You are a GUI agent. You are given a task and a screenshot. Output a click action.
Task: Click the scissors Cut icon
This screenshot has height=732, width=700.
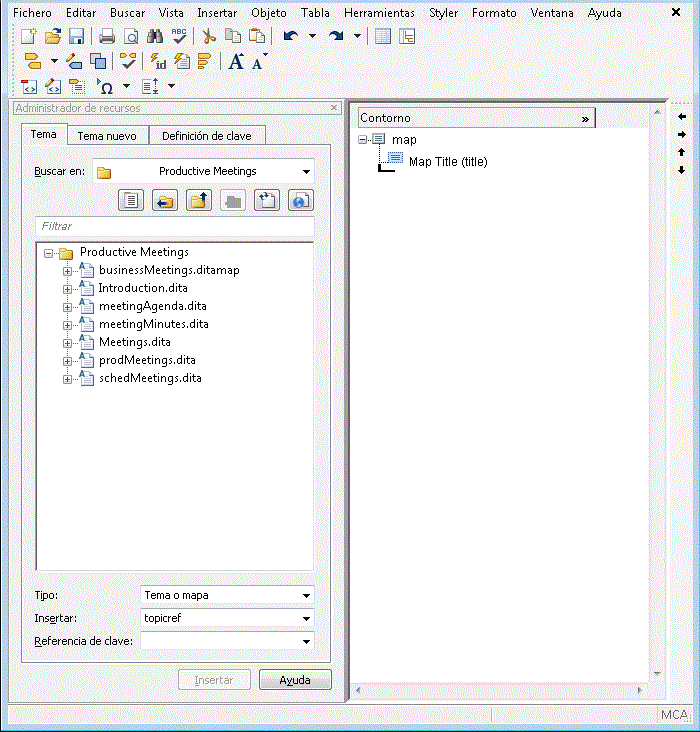(x=209, y=36)
